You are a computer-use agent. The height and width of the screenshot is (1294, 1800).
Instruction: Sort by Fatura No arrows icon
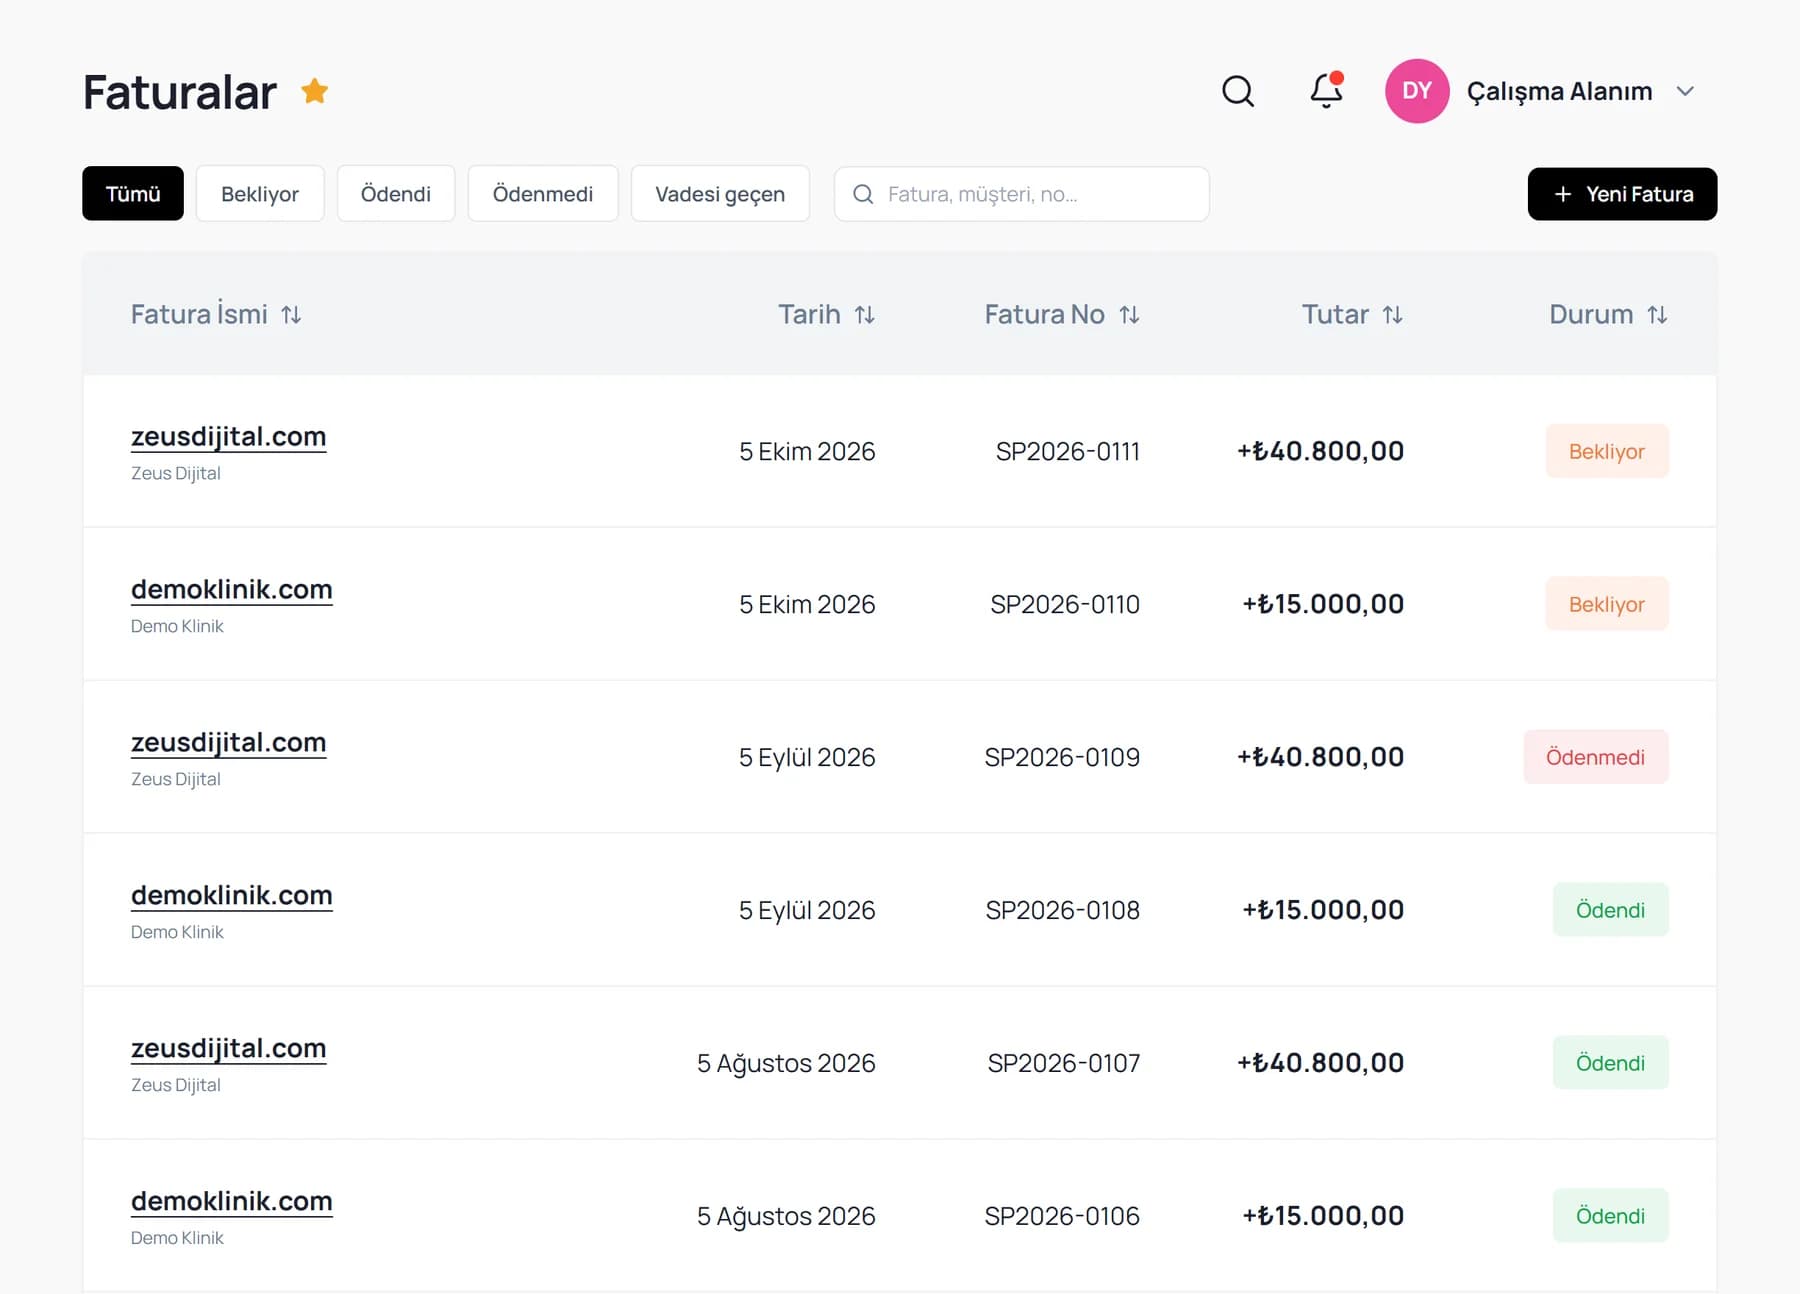click(x=1129, y=315)
